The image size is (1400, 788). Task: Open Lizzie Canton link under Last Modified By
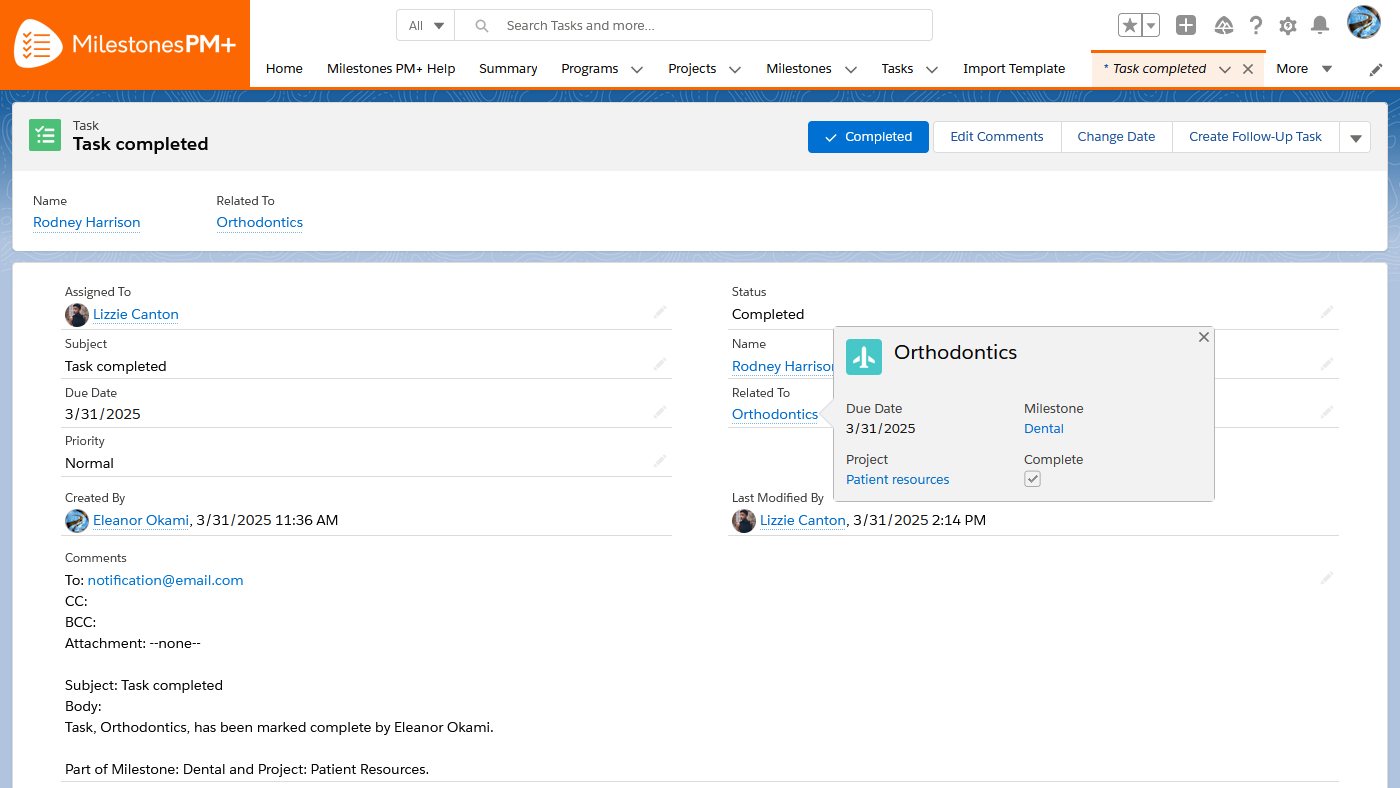pos(803,521)
